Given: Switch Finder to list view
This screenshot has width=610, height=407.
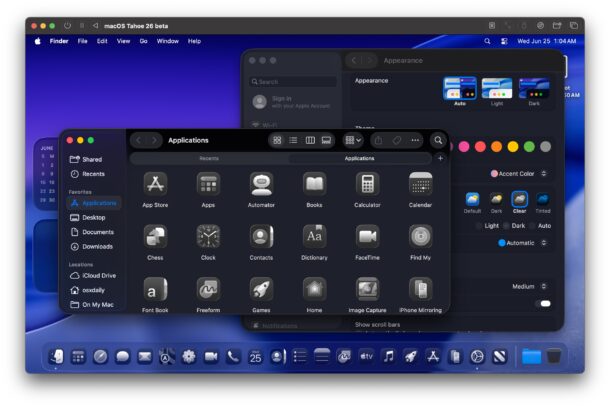Looking at the screenshot, I should (x=293, y=140).
